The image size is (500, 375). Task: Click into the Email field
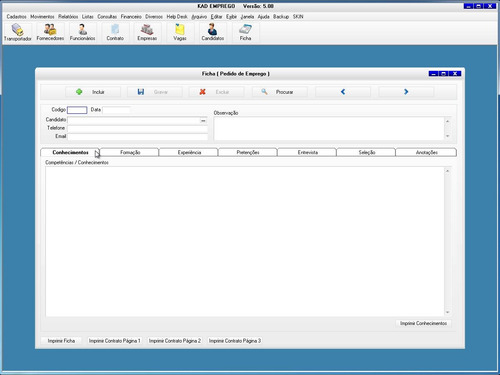(138, 137)
